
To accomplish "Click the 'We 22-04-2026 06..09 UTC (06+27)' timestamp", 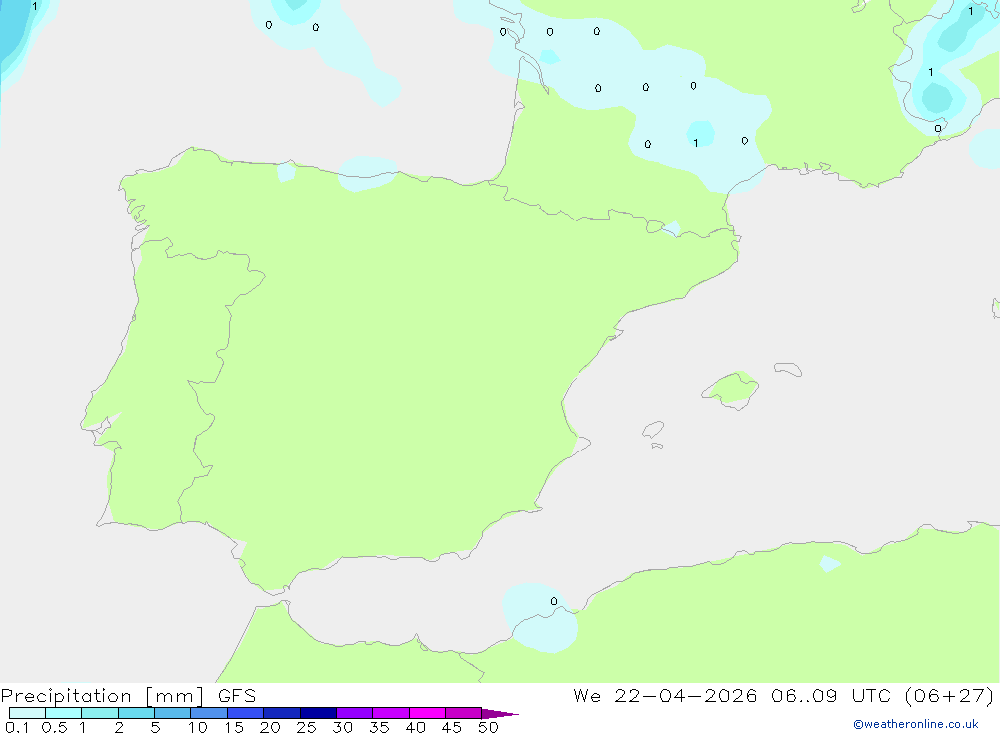I will tap(783, 696).
